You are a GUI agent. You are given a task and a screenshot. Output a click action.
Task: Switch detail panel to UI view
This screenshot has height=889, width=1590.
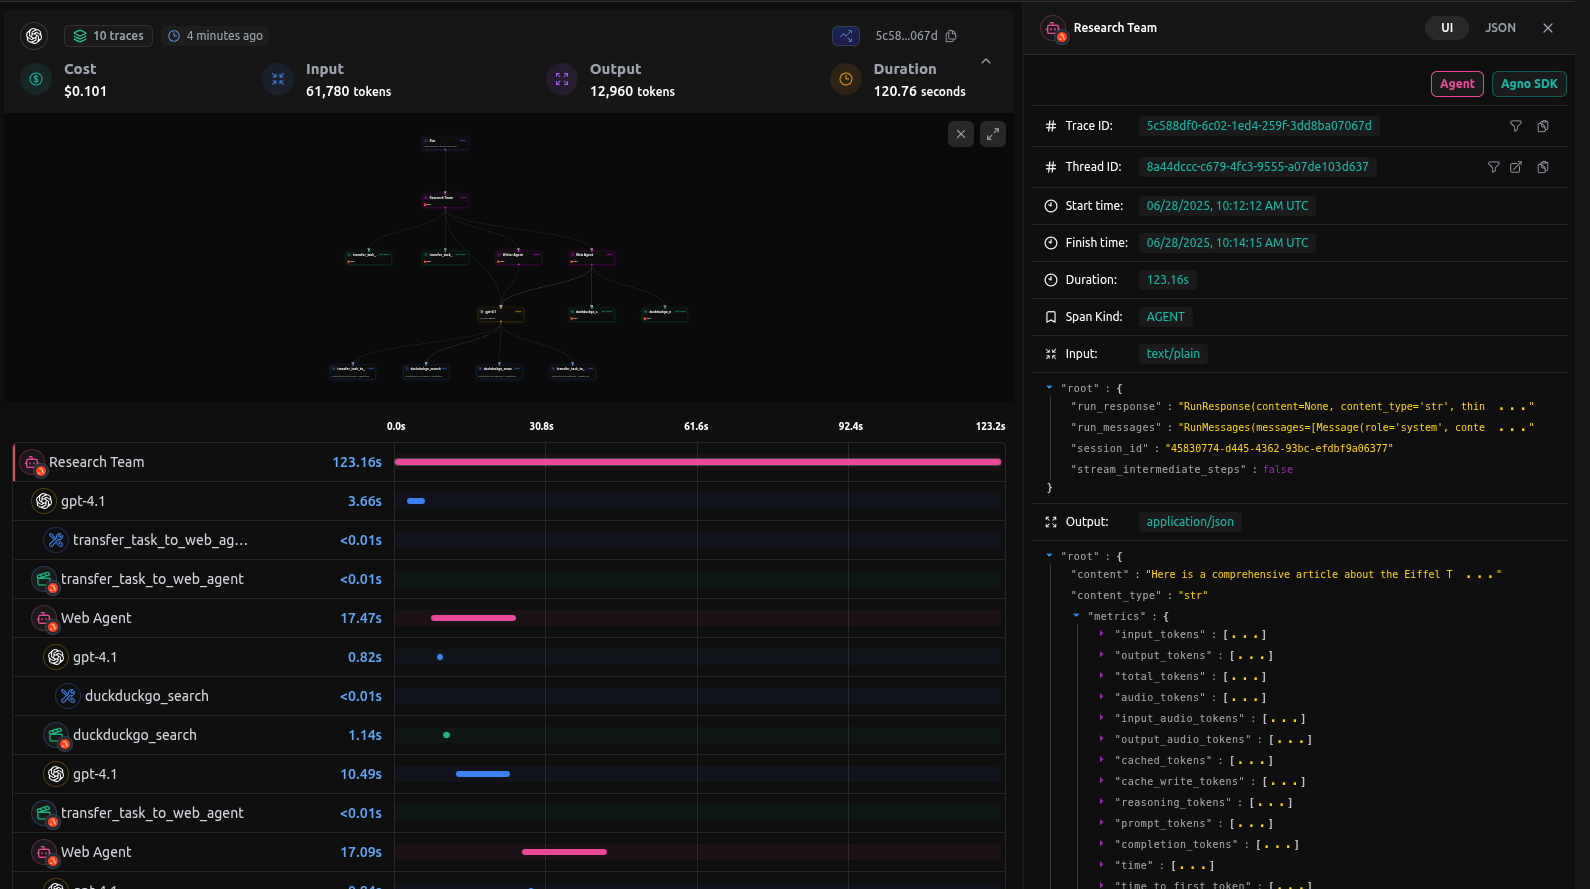pyautogui.click(x=1446, y=28)
